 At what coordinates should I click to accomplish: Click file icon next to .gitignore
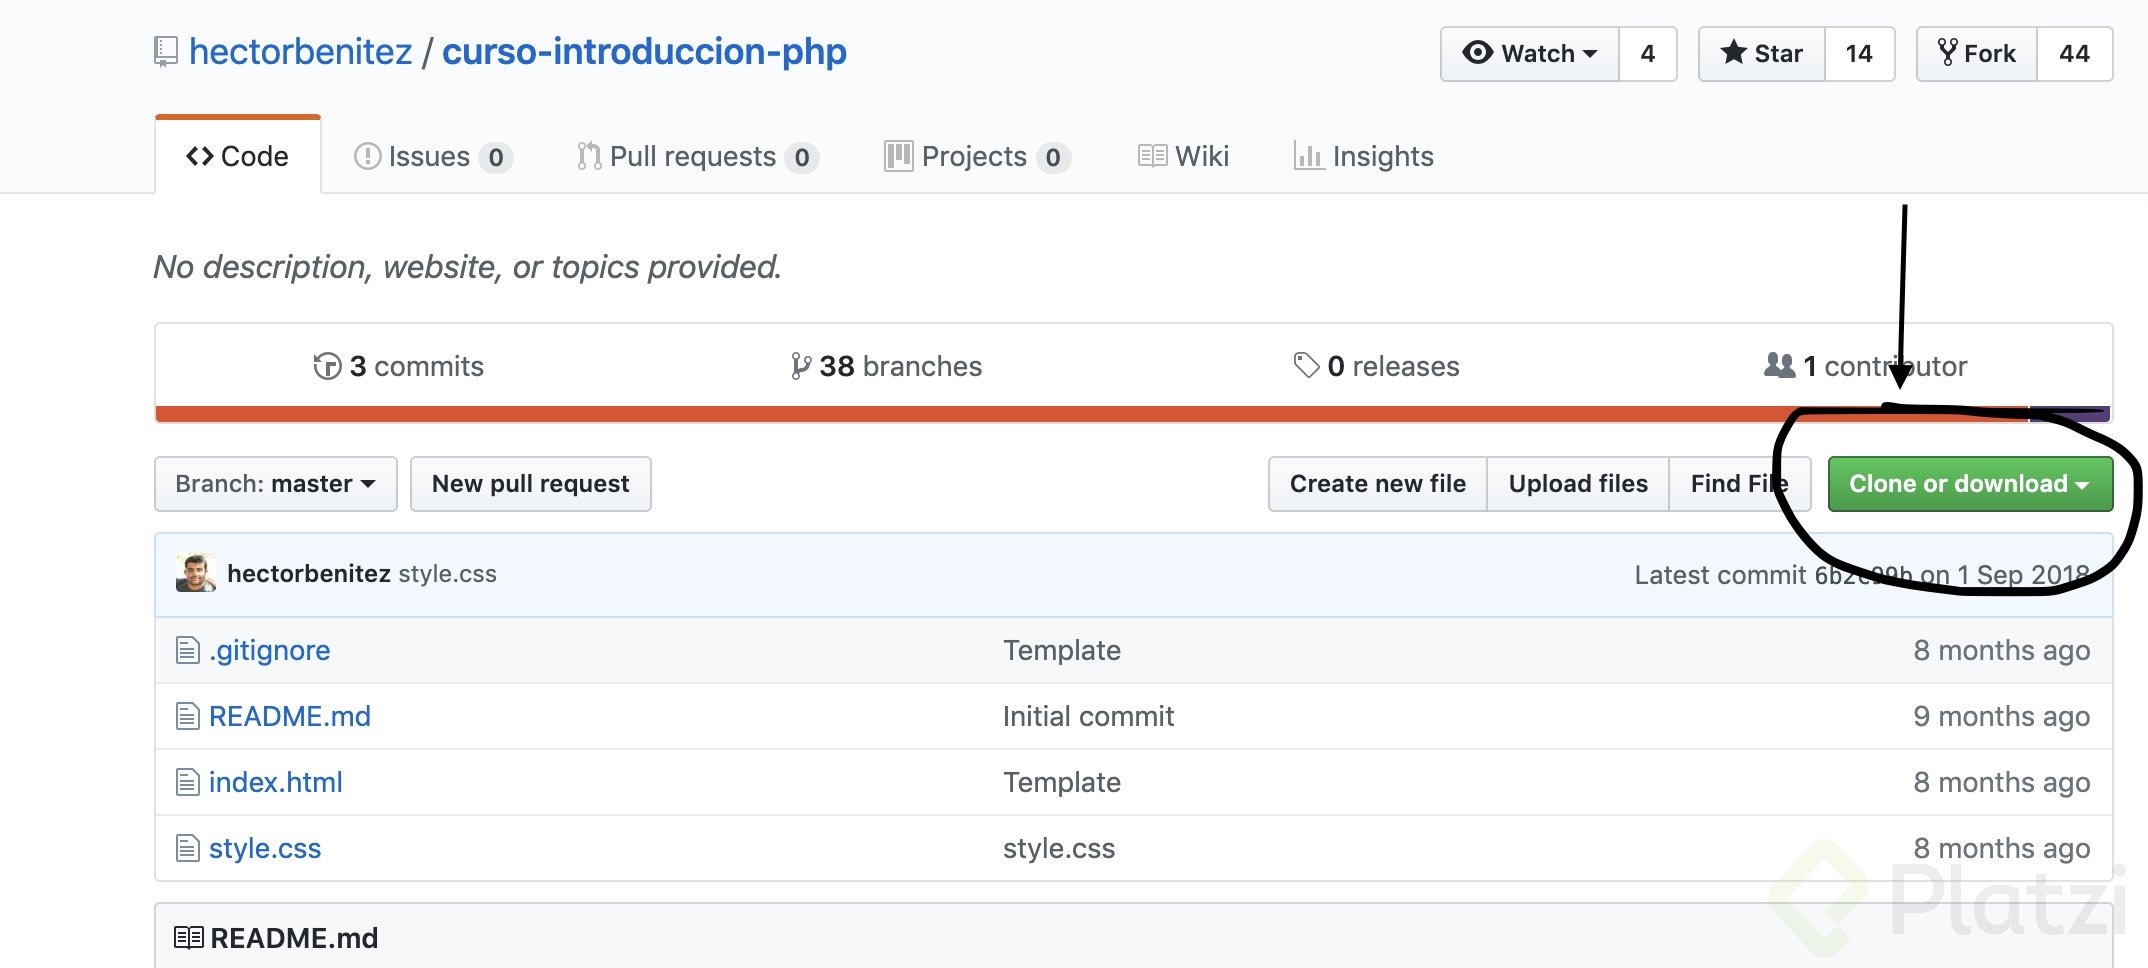pos(188,650)
